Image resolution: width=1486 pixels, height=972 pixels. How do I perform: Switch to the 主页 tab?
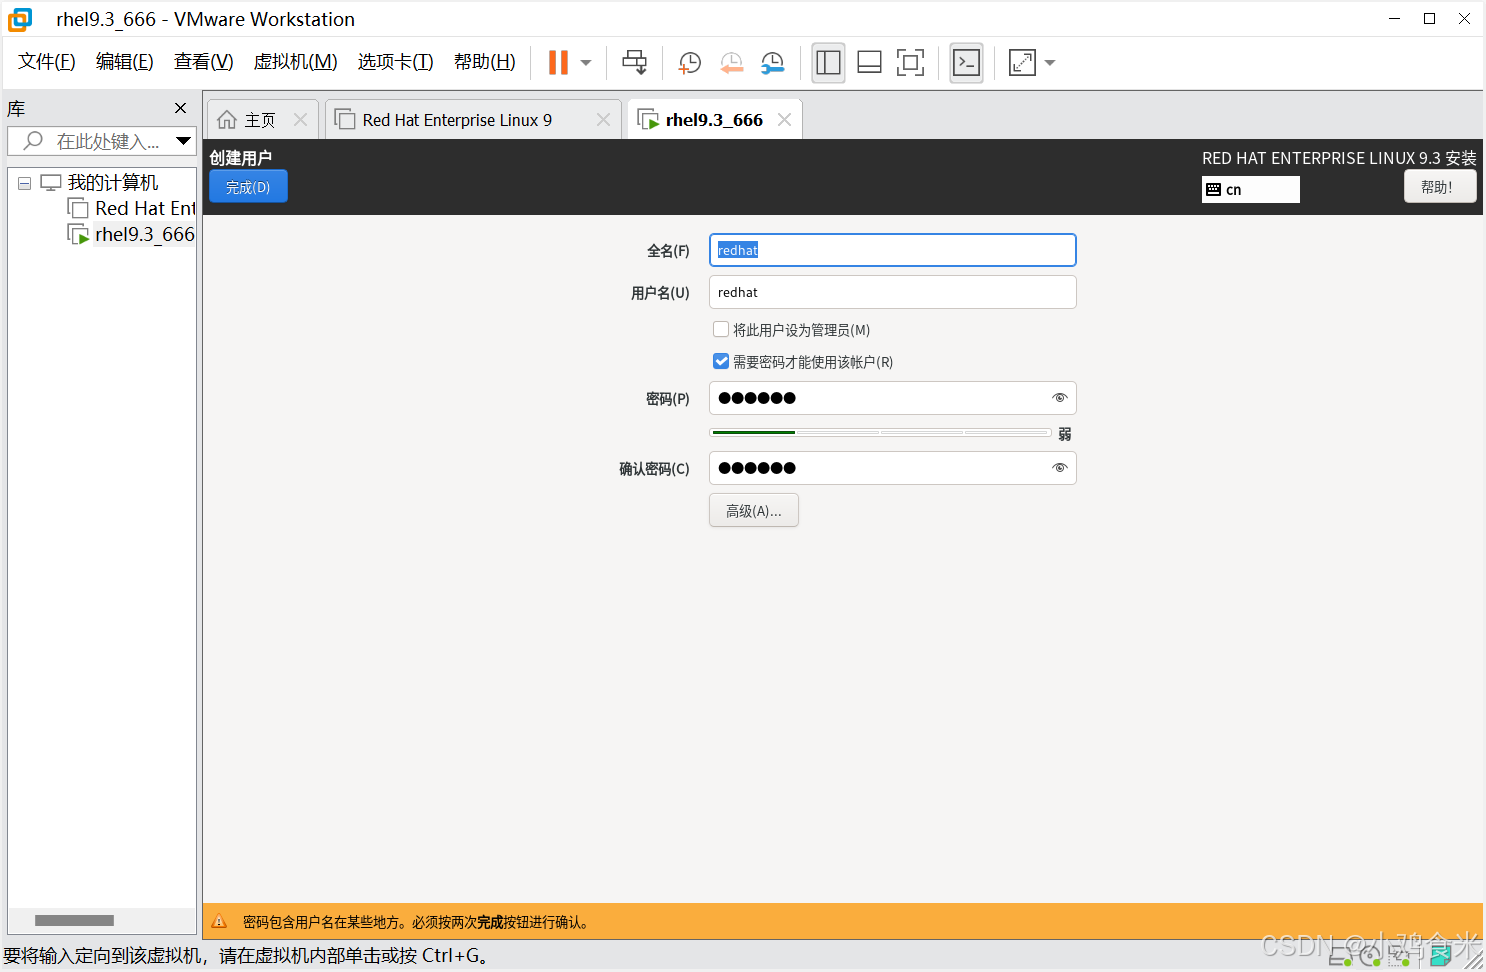pyautogui.click(x=260, y=120)
